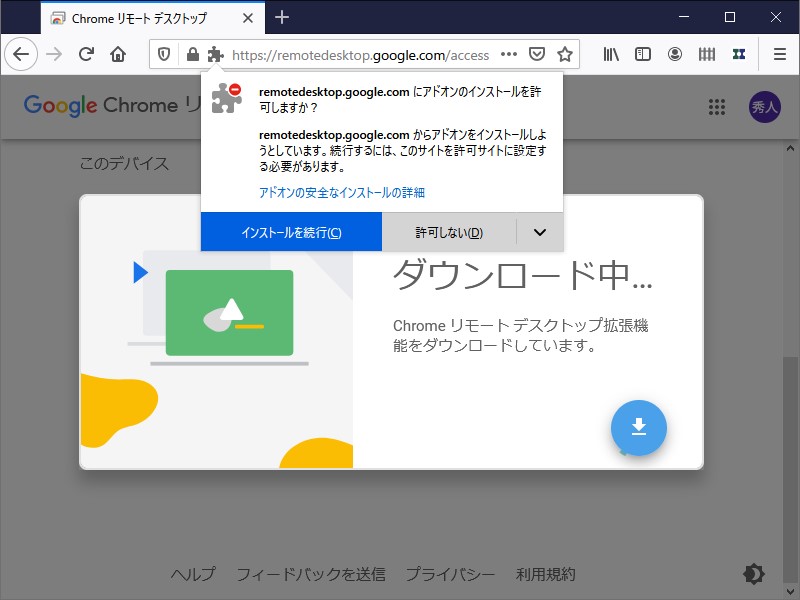Open the Firefox home page
The height and width of the screenshot is (600, 800).
coord(119,54)
